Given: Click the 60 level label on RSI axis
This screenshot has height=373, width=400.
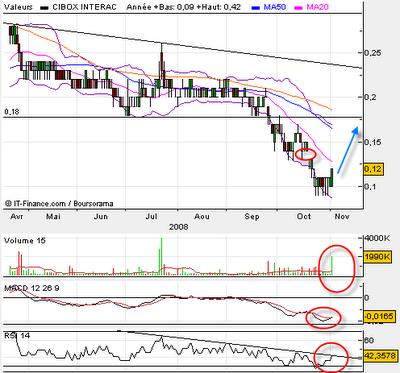Looking at the screenshot, I should (369, 340).
